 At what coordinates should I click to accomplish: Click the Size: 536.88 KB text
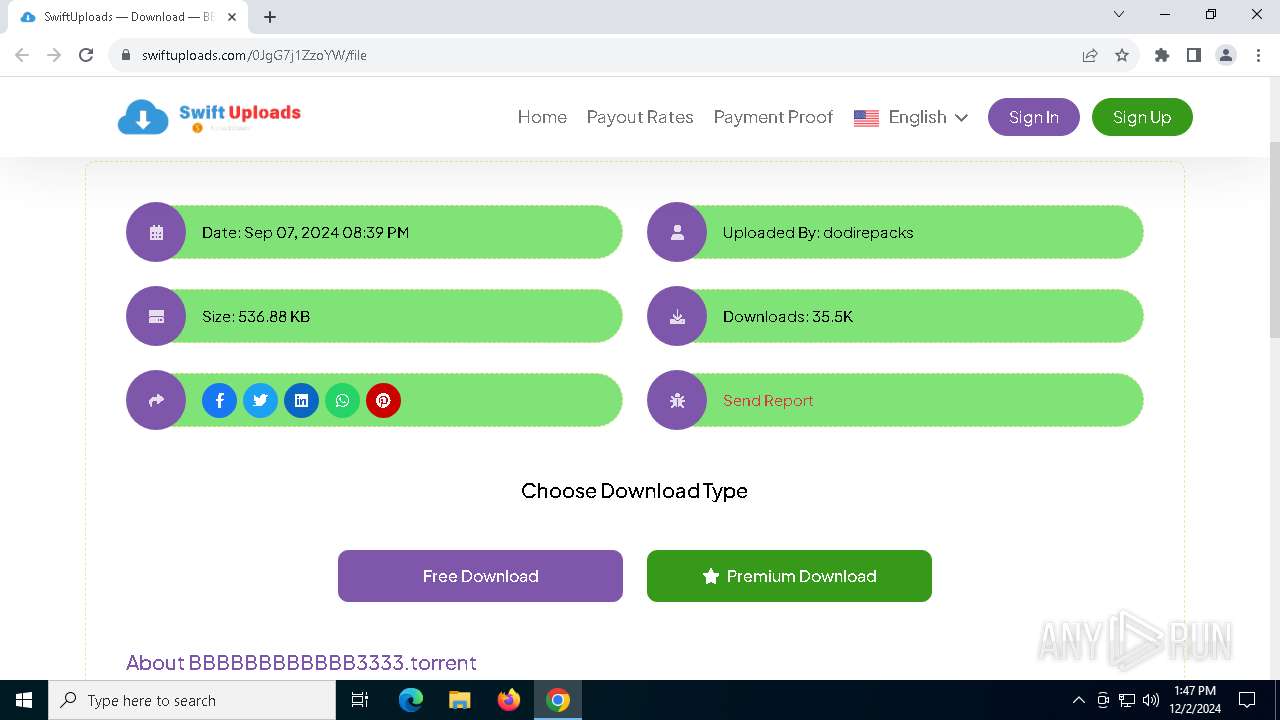(256, 317)
